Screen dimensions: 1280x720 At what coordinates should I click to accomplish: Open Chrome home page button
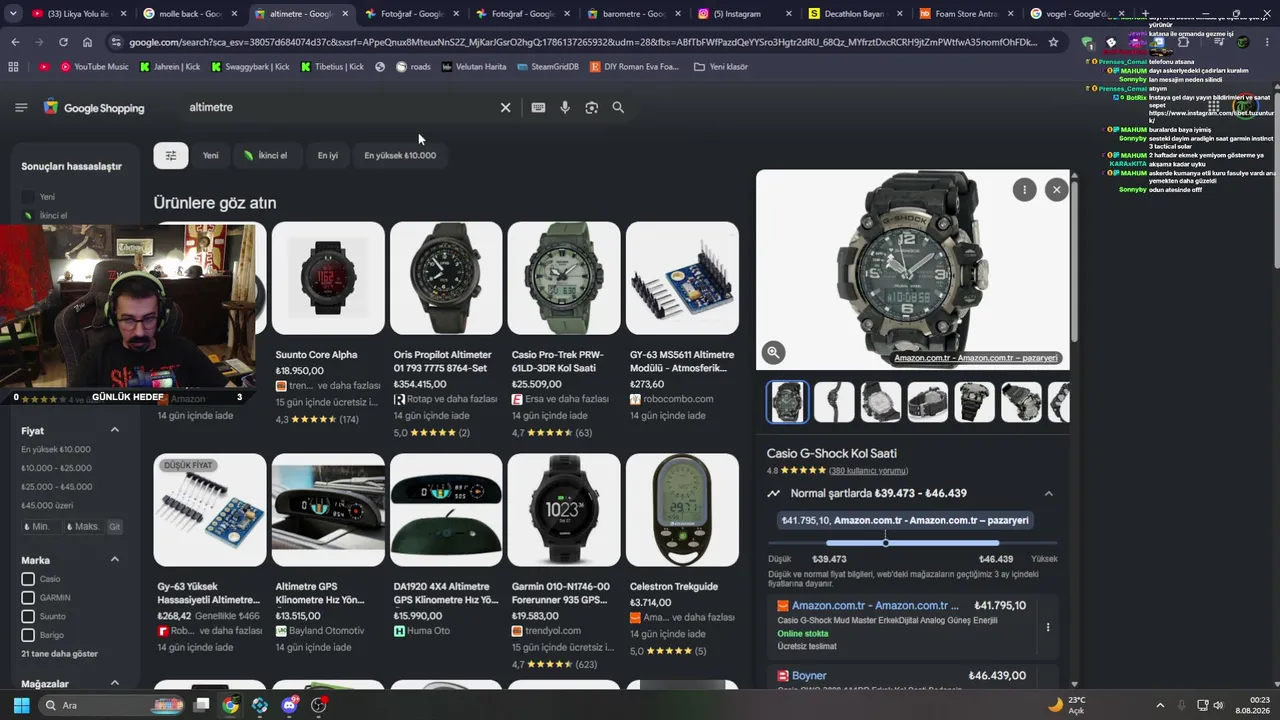[87, 42]
